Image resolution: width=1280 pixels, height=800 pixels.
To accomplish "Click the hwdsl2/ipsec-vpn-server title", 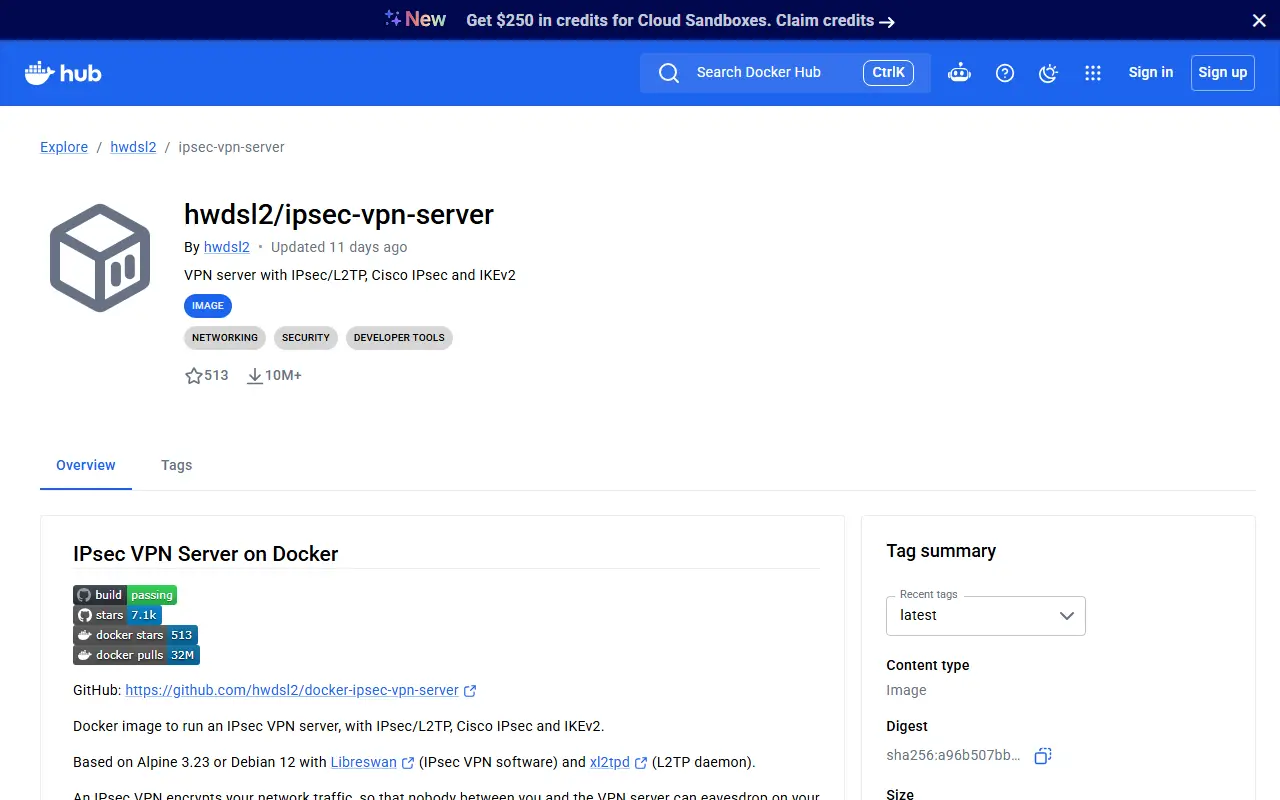I will pyautogui.click(x=339, y=215).
